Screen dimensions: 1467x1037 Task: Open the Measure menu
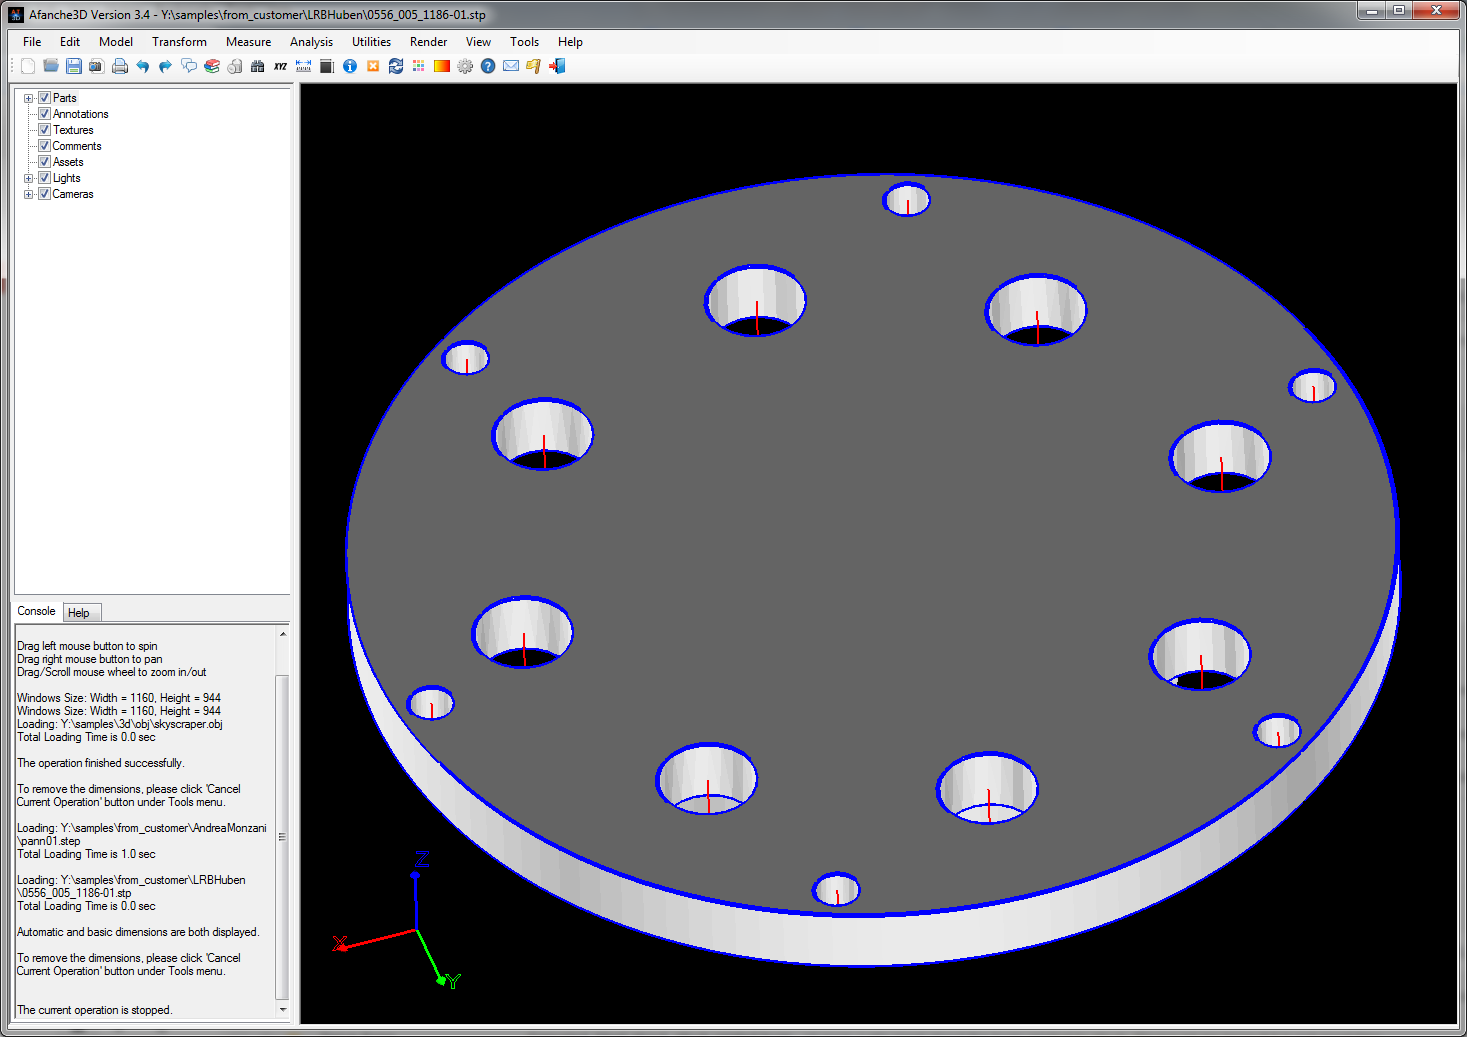click(x=248, y=42)
